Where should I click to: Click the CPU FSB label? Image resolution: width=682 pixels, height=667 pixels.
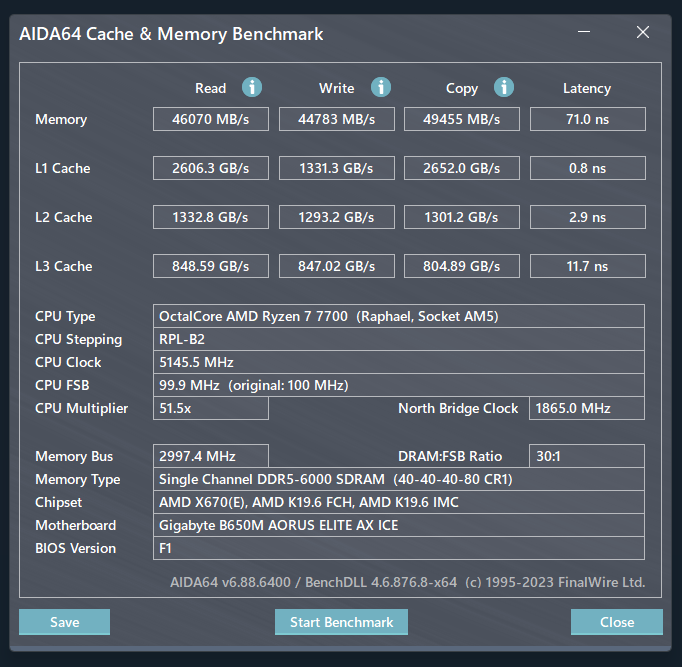click(62, 385)
